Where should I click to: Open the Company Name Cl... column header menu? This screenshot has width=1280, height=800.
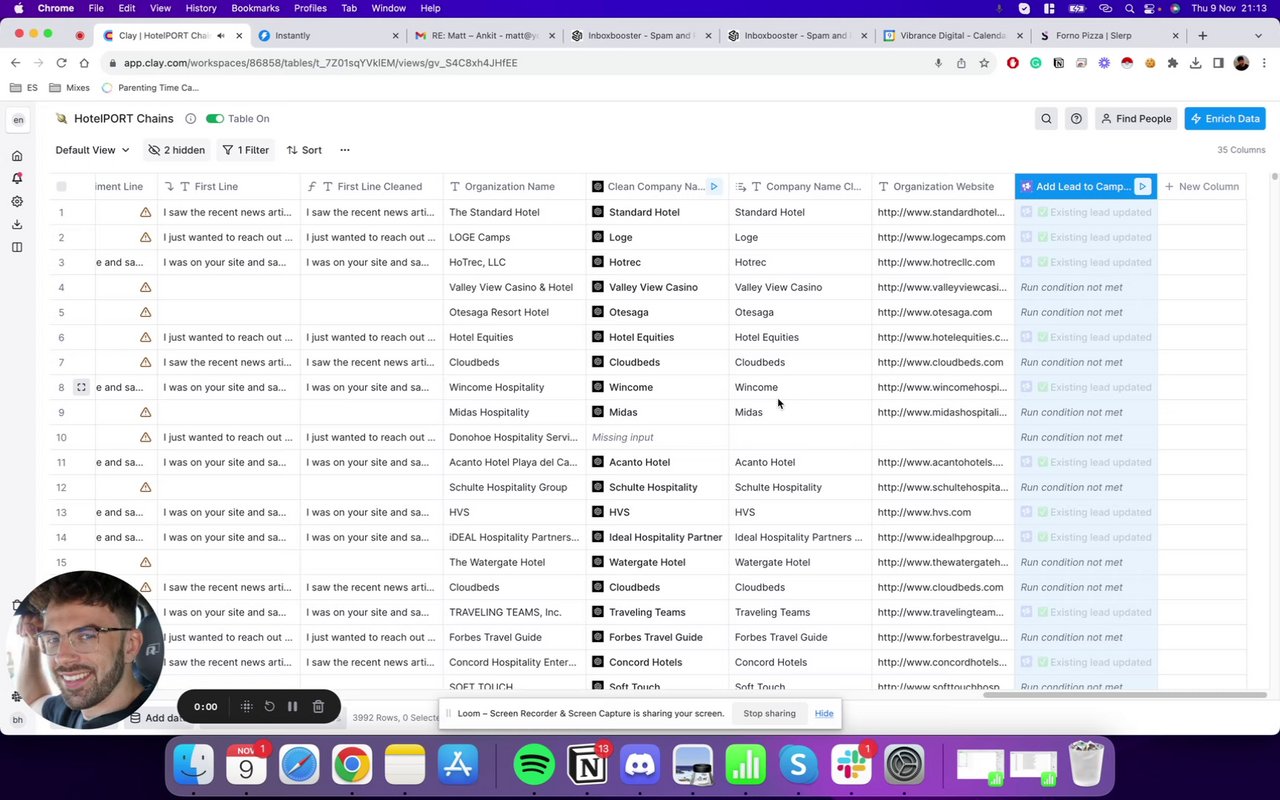click(800, 186)
